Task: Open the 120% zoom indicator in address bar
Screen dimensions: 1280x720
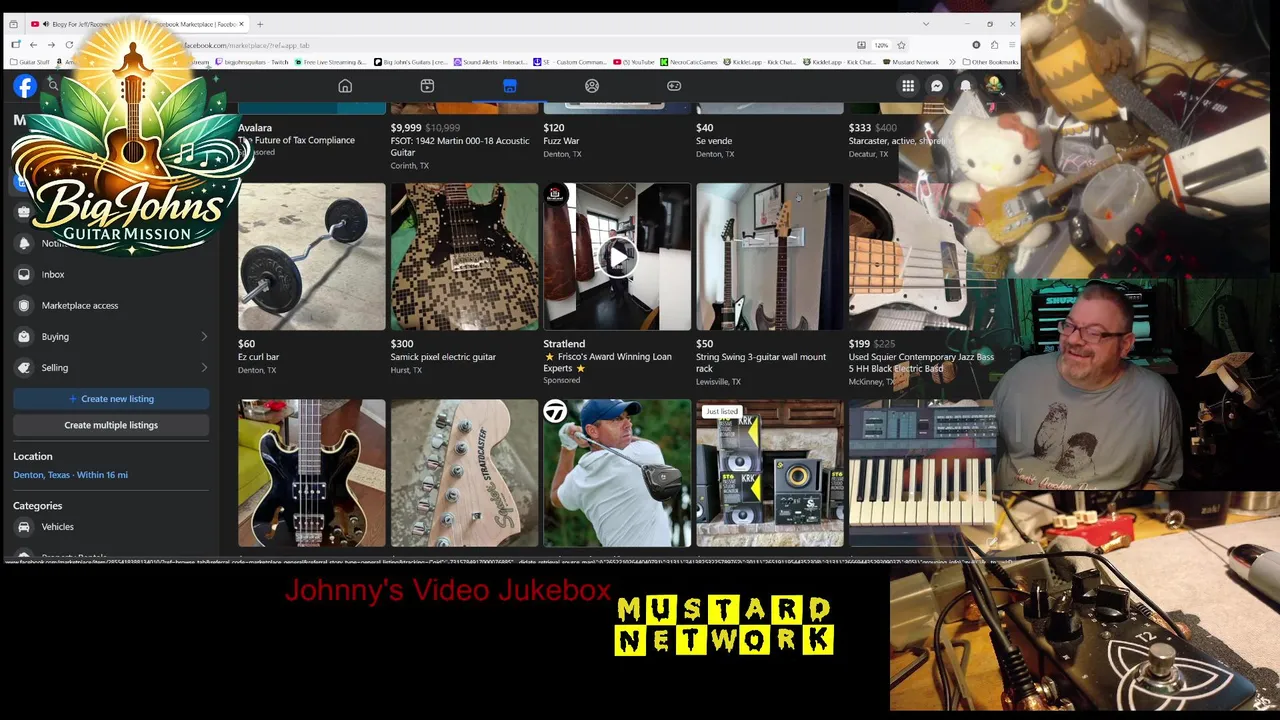Action: coord(881,45)
